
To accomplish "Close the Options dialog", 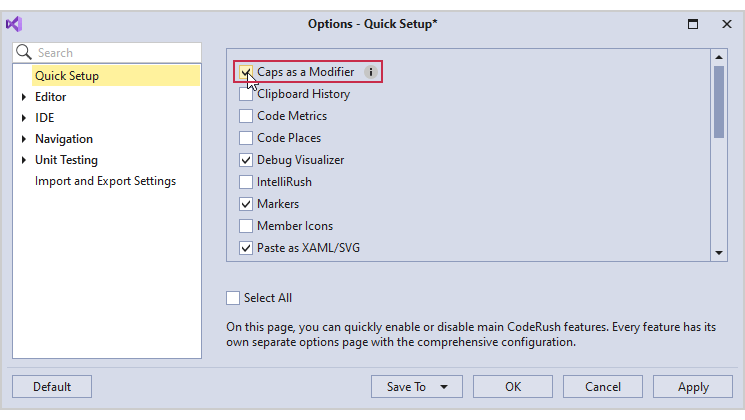I will point(727,24).
